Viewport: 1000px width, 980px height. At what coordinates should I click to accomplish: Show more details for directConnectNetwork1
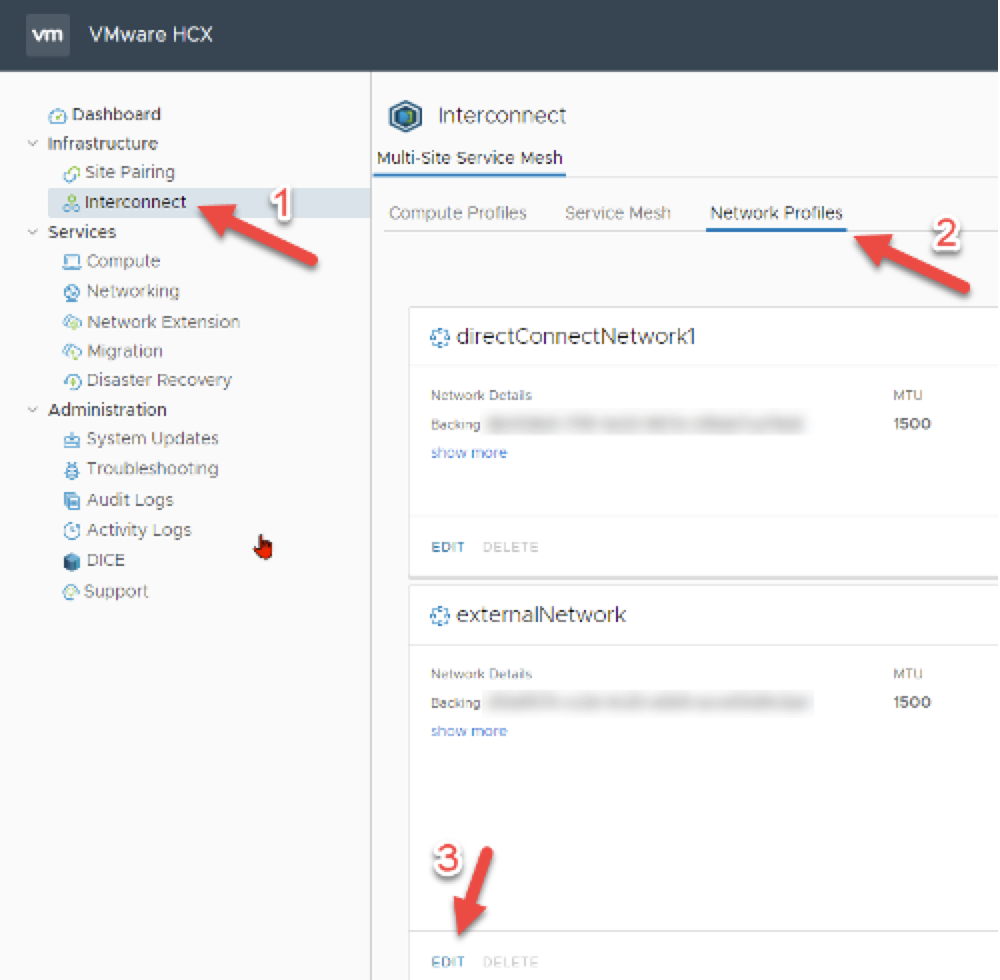pyautogui.click(x=469, y=453)
